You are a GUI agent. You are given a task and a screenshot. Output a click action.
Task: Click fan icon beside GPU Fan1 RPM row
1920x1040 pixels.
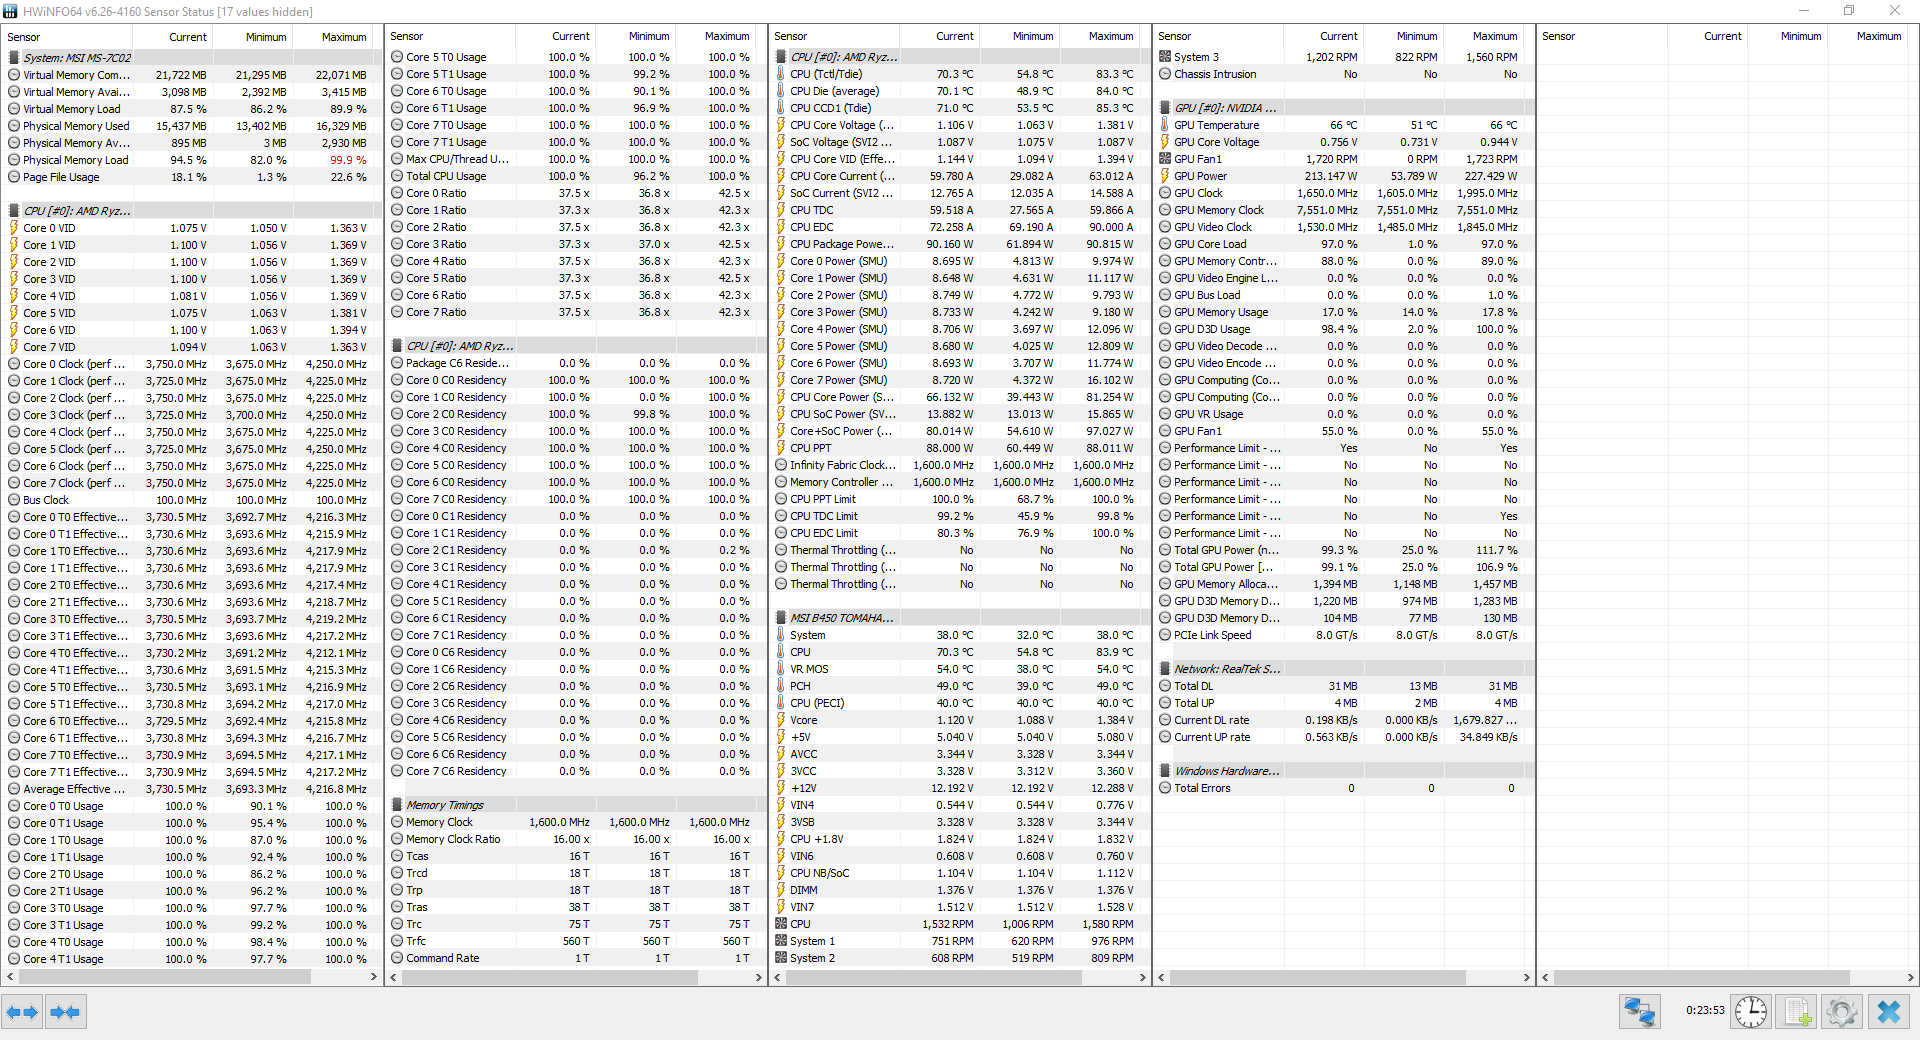tap(1165, 159)
